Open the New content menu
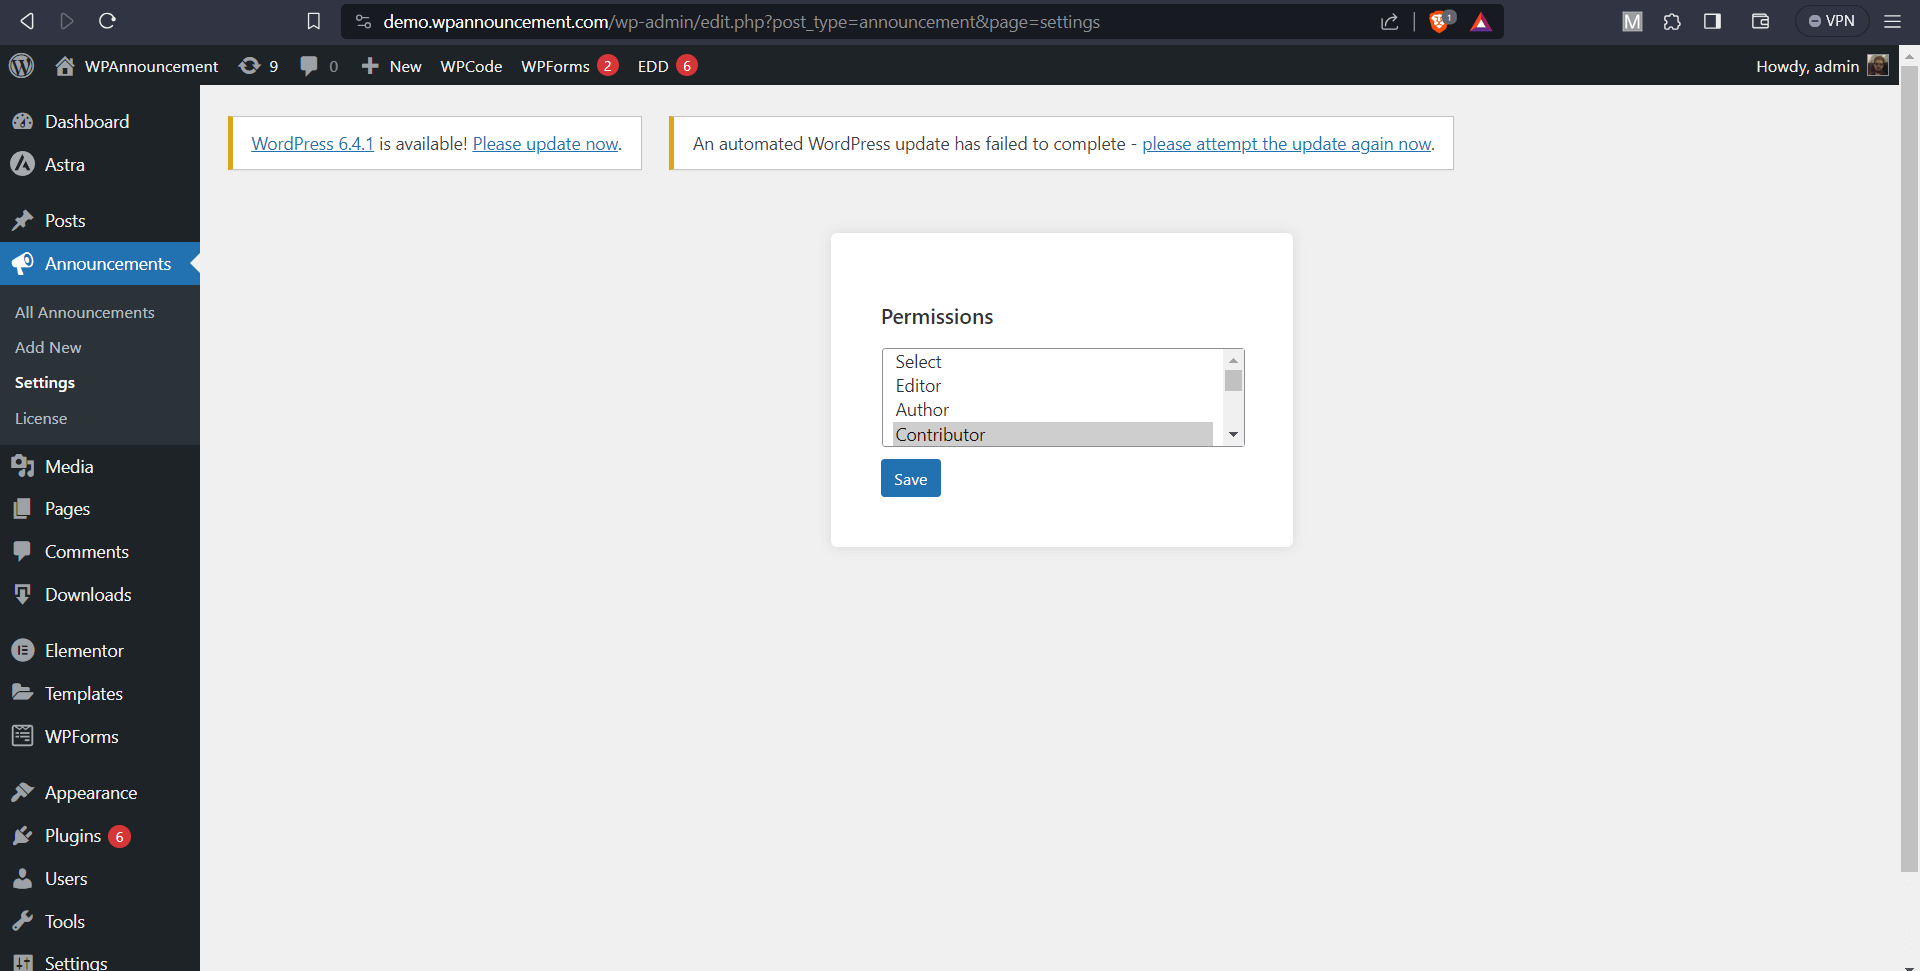The image size is (1920, 971). (392, 66)
